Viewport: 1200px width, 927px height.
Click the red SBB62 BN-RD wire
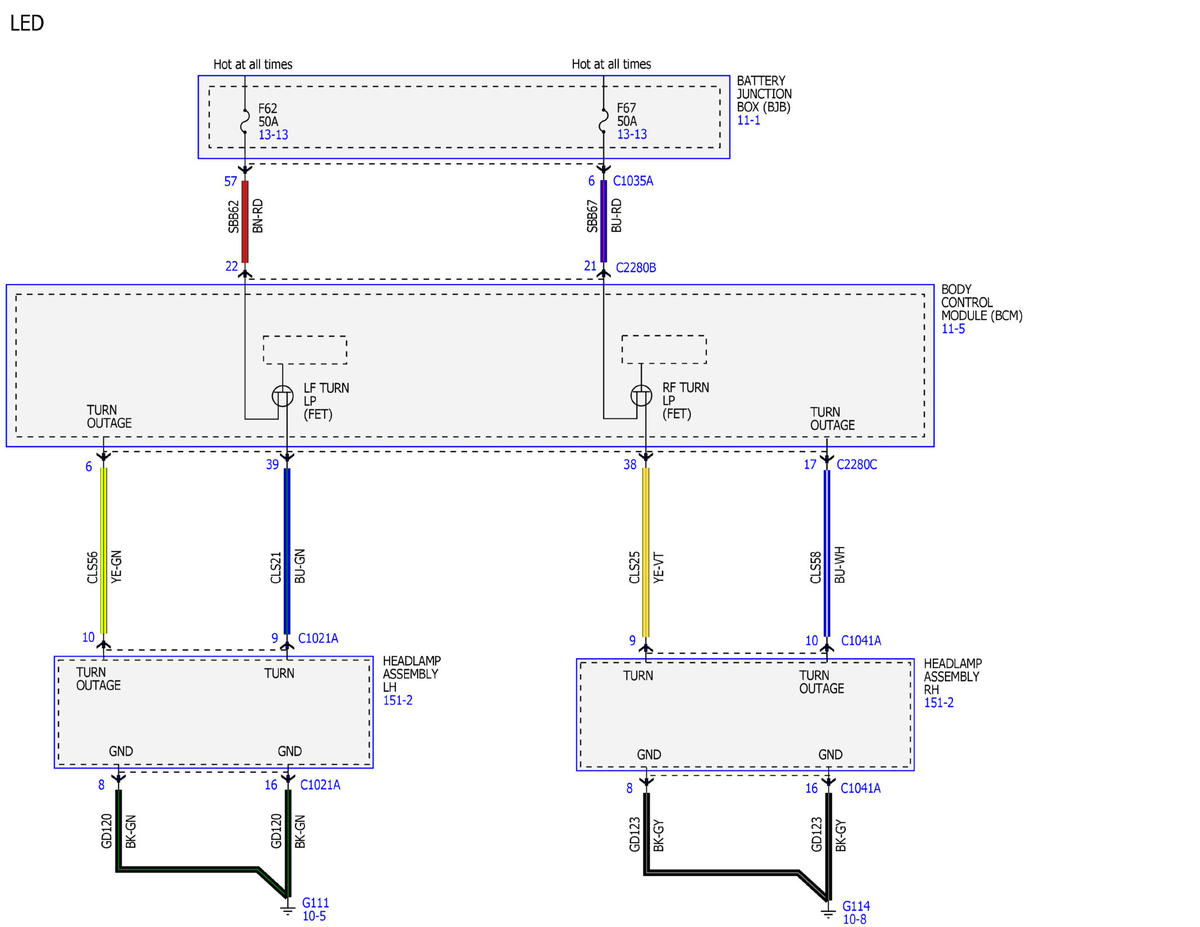245,221
